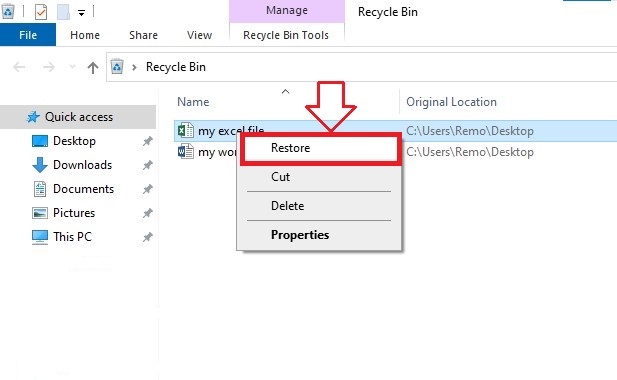The height and width of the screenshot is (380, 617).
Task: Click the New folder quick access icon
Action: coord(63,12)
